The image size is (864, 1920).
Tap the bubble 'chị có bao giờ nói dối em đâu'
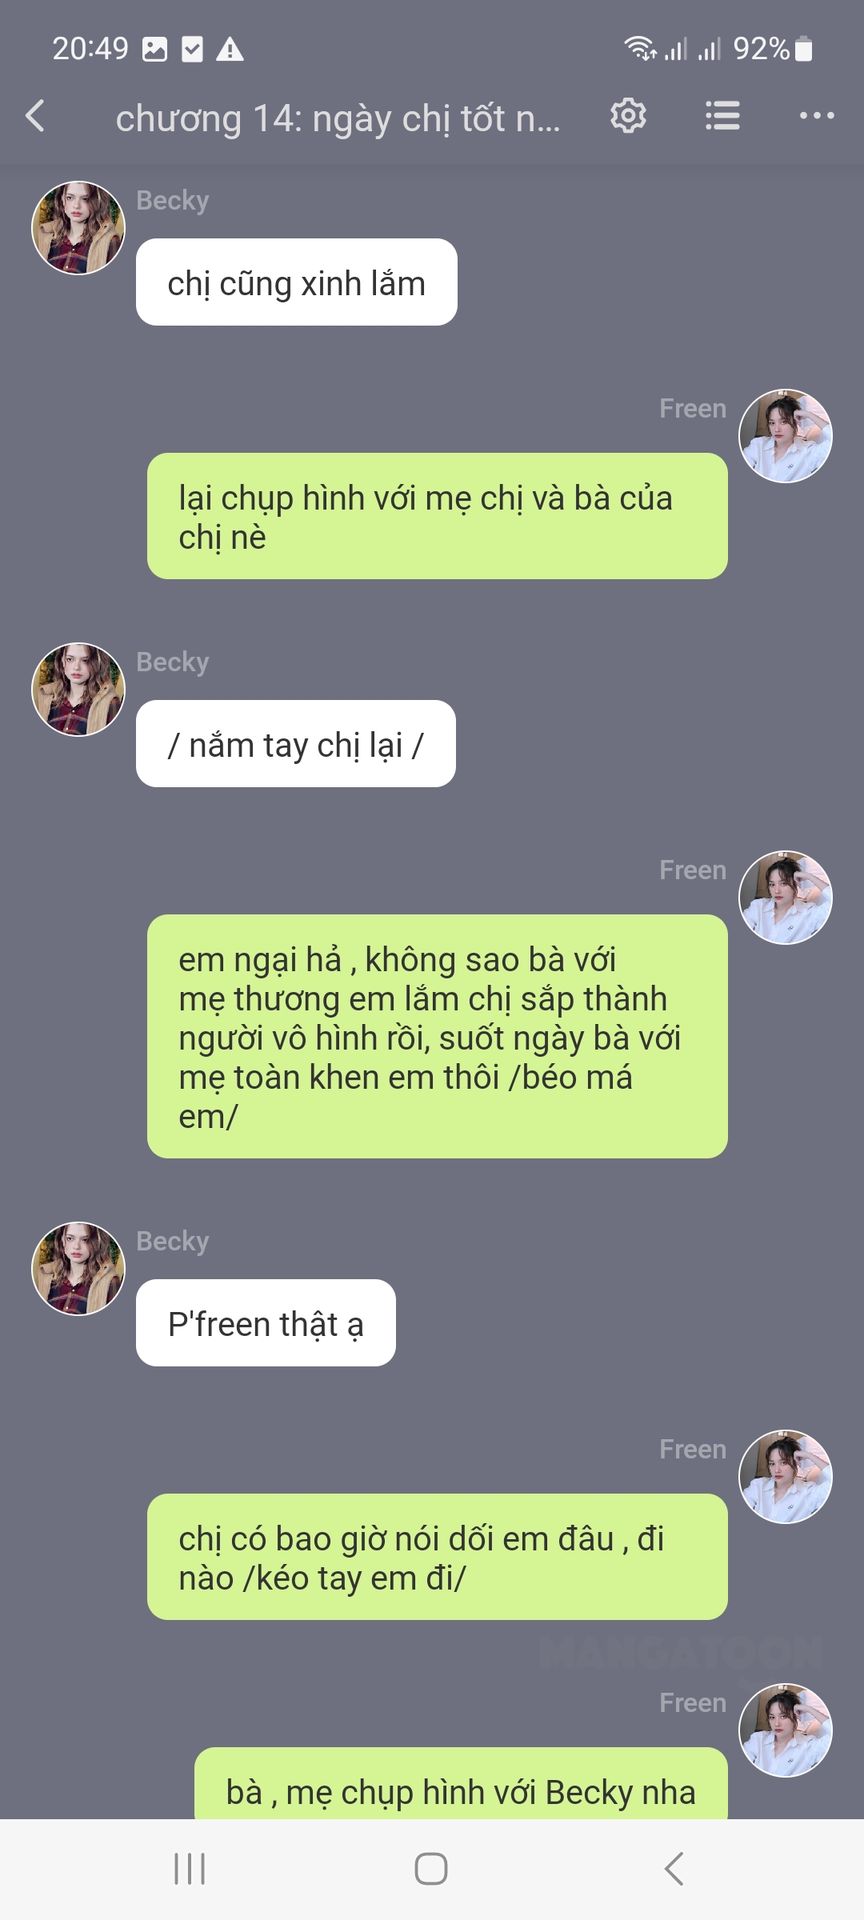pos(437,1557)
